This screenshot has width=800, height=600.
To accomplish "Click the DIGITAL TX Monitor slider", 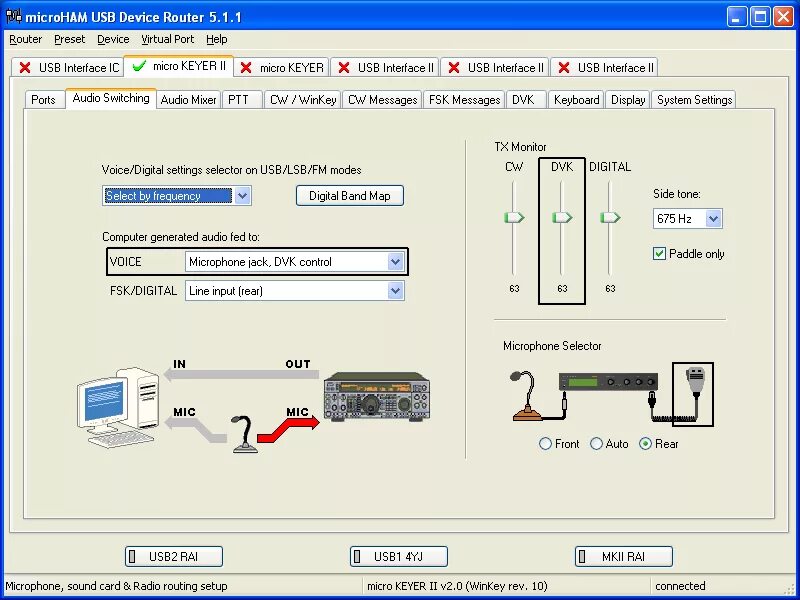I will (610, 218).
